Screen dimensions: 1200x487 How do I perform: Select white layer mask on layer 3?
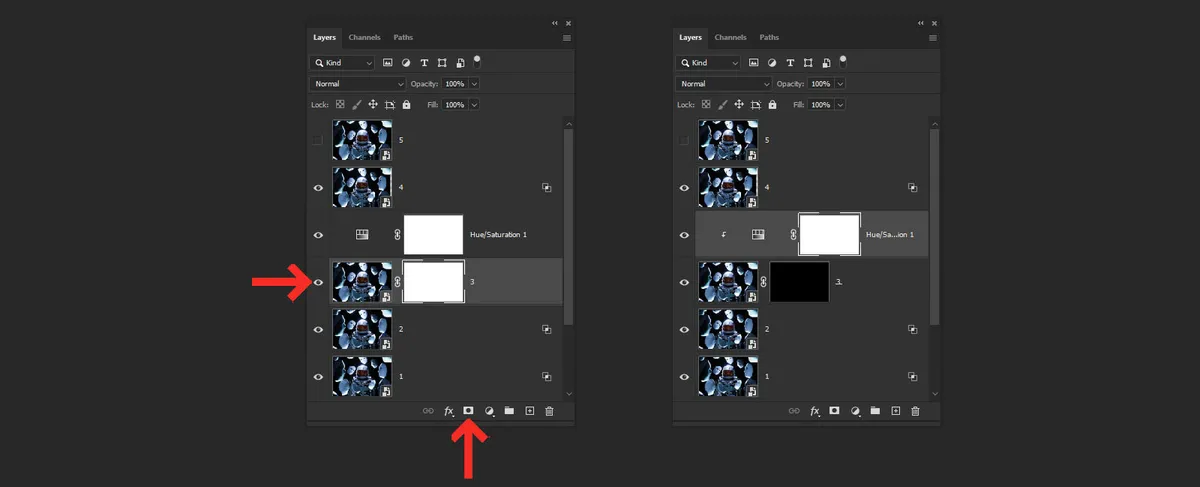click(x=433, y=282)
